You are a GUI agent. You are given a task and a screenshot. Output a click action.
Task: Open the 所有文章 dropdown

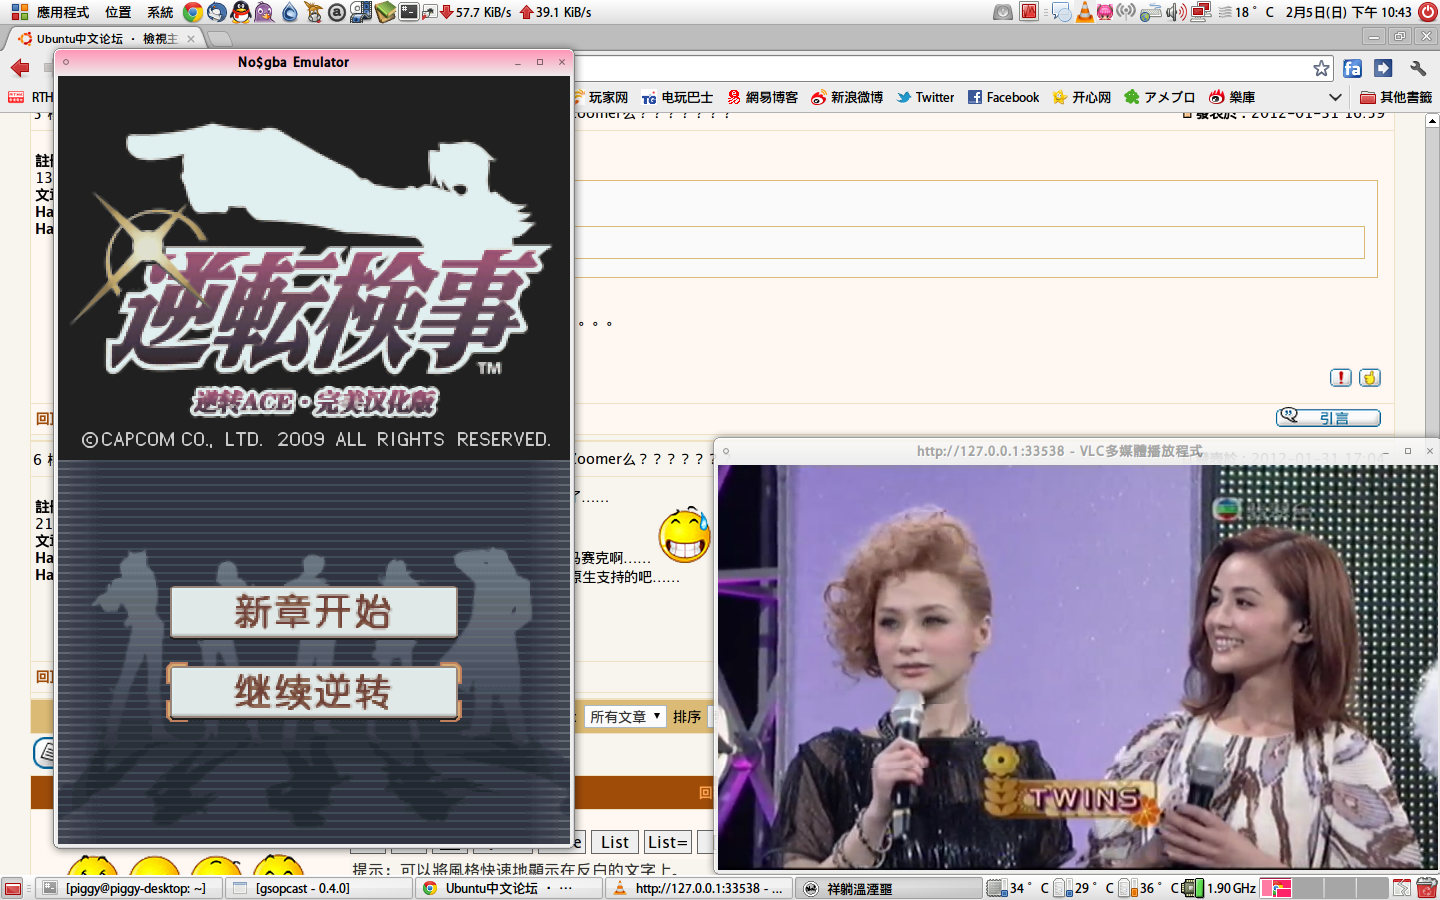pos(625,716)
